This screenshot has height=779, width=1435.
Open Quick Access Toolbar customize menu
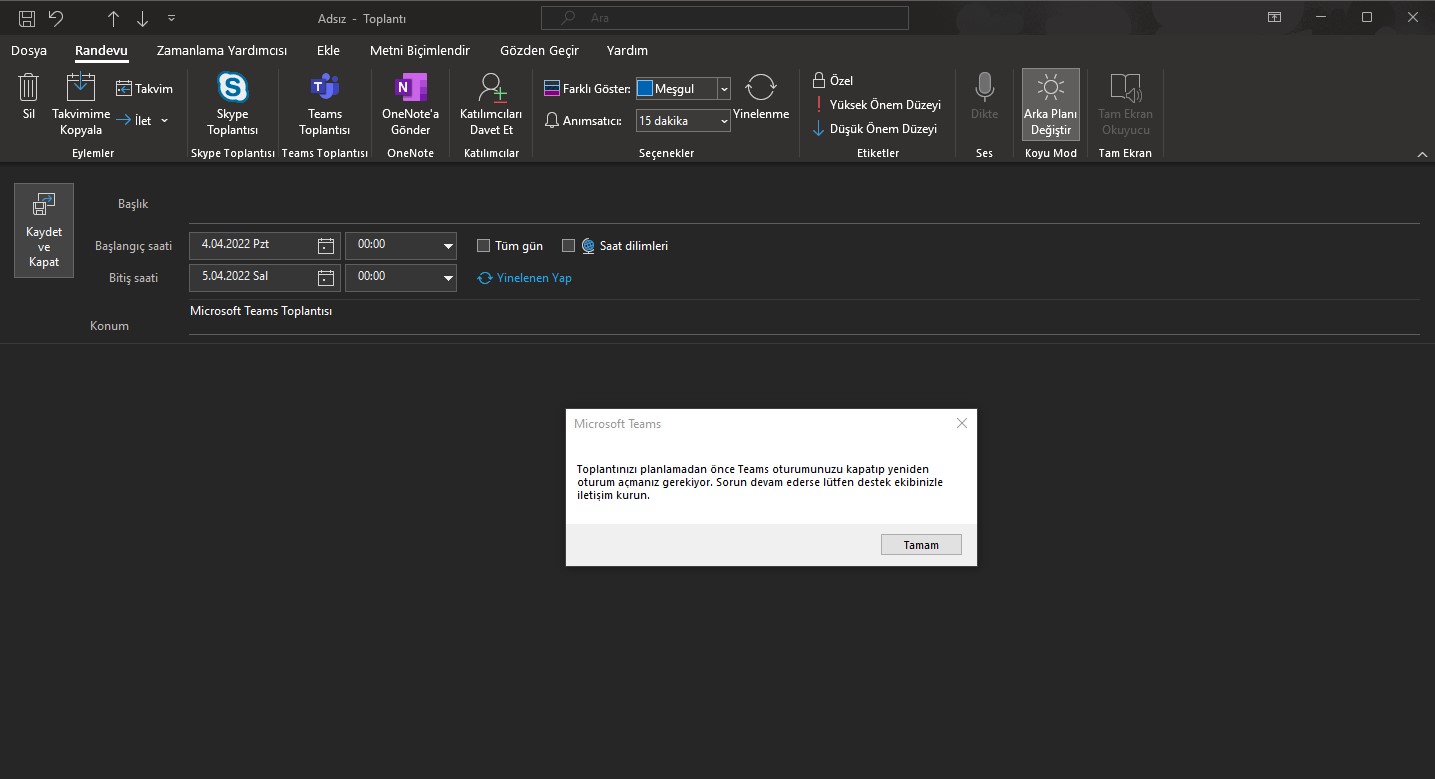(x=172, y=18)
